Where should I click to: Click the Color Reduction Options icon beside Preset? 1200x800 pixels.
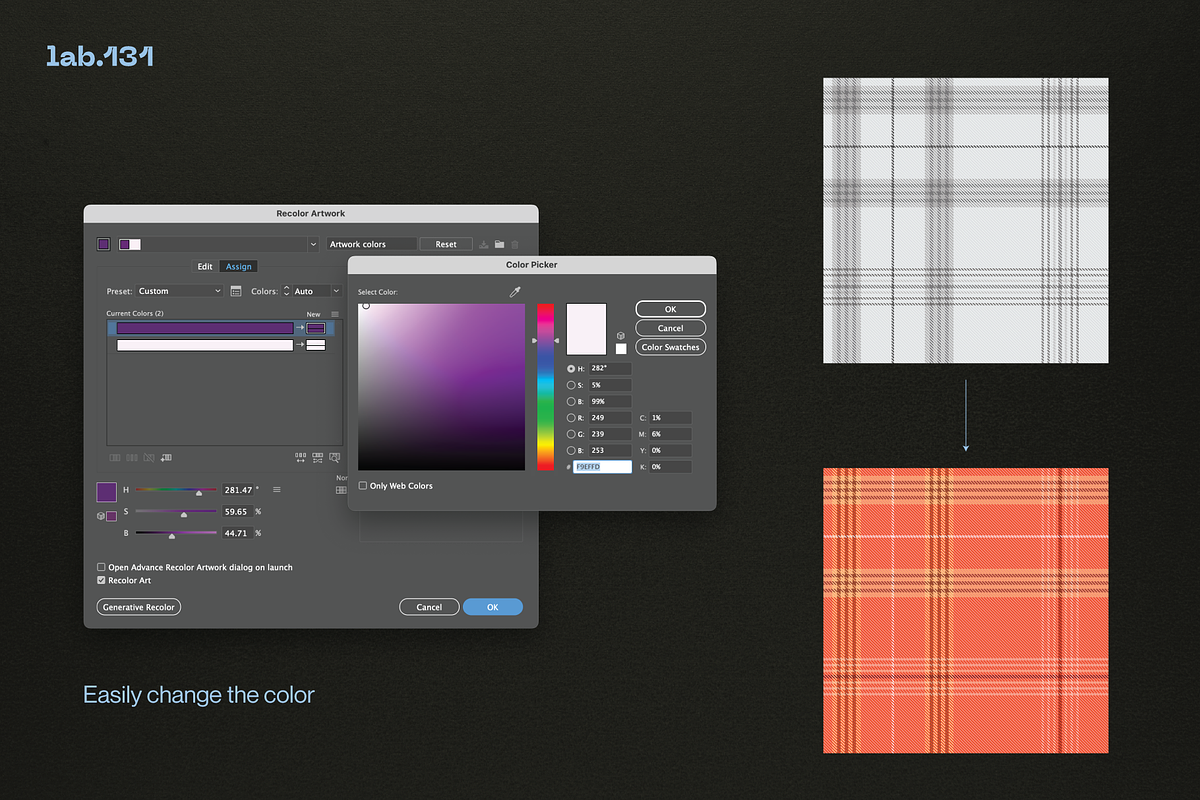click(x=236, y=291)
